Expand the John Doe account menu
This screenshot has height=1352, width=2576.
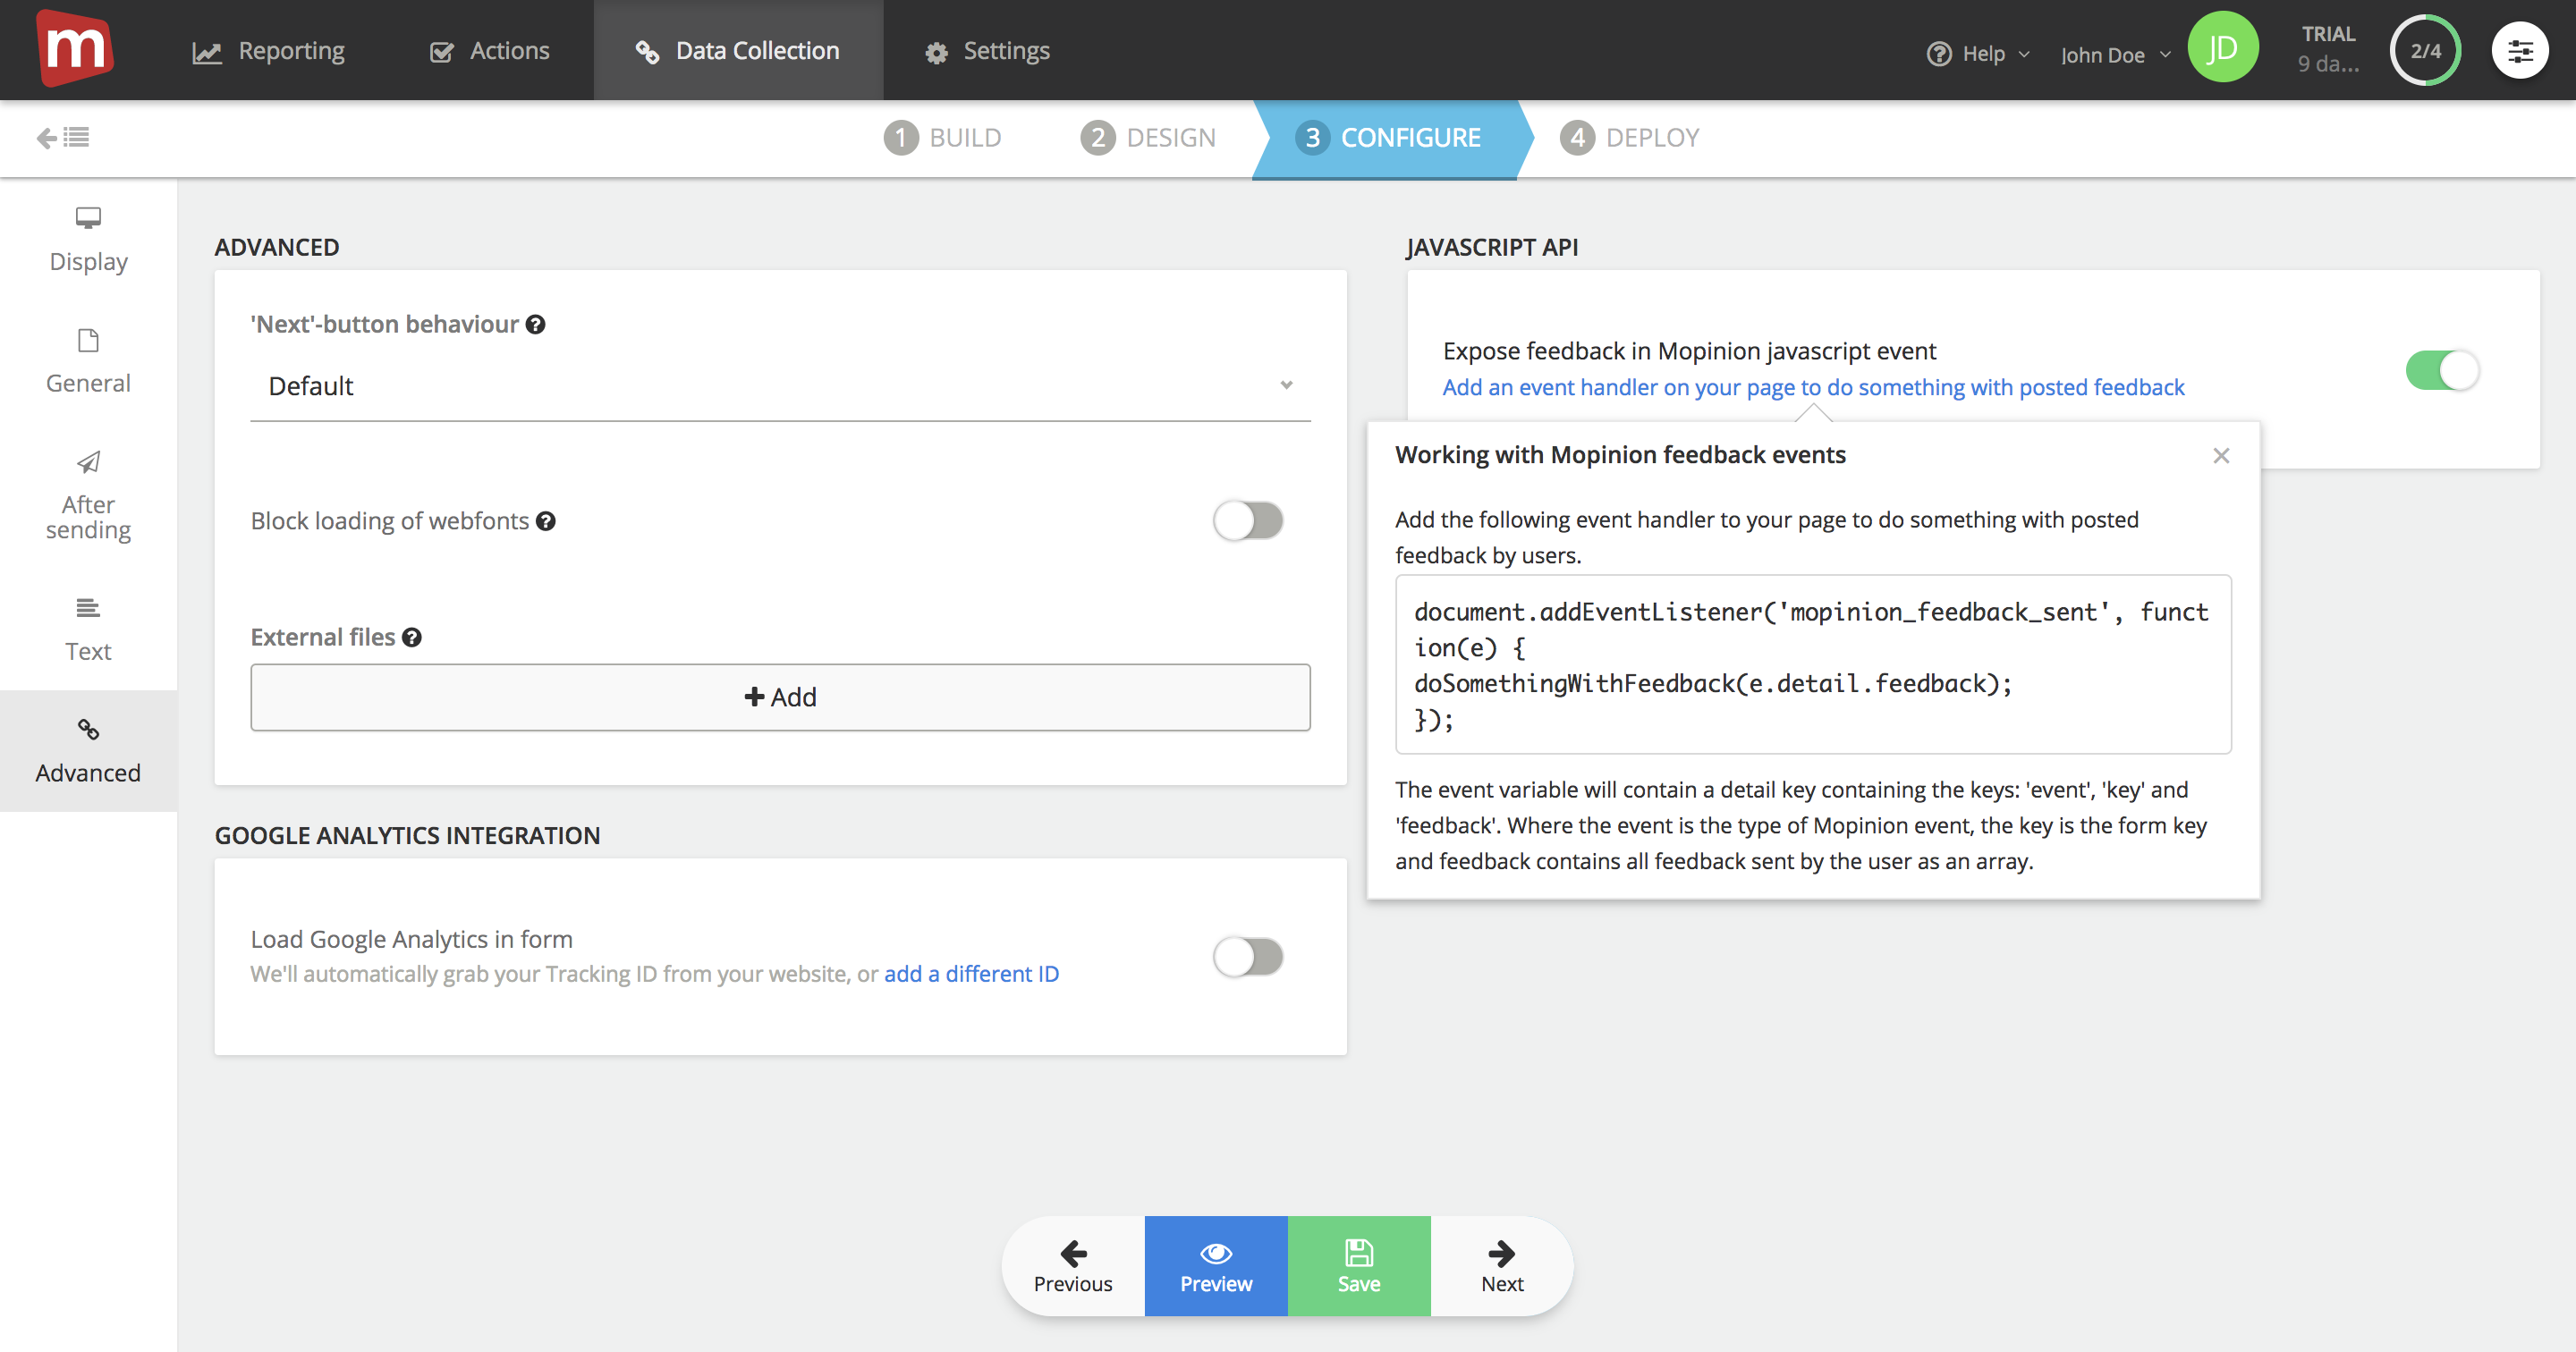click(2111, 54)
